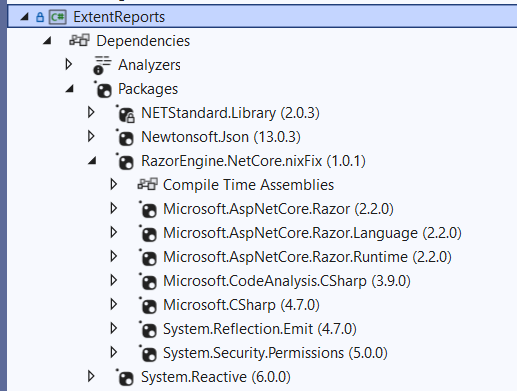
Task: Select System.Security.Permissions (5.0.0)
Action: pos(275,353)
